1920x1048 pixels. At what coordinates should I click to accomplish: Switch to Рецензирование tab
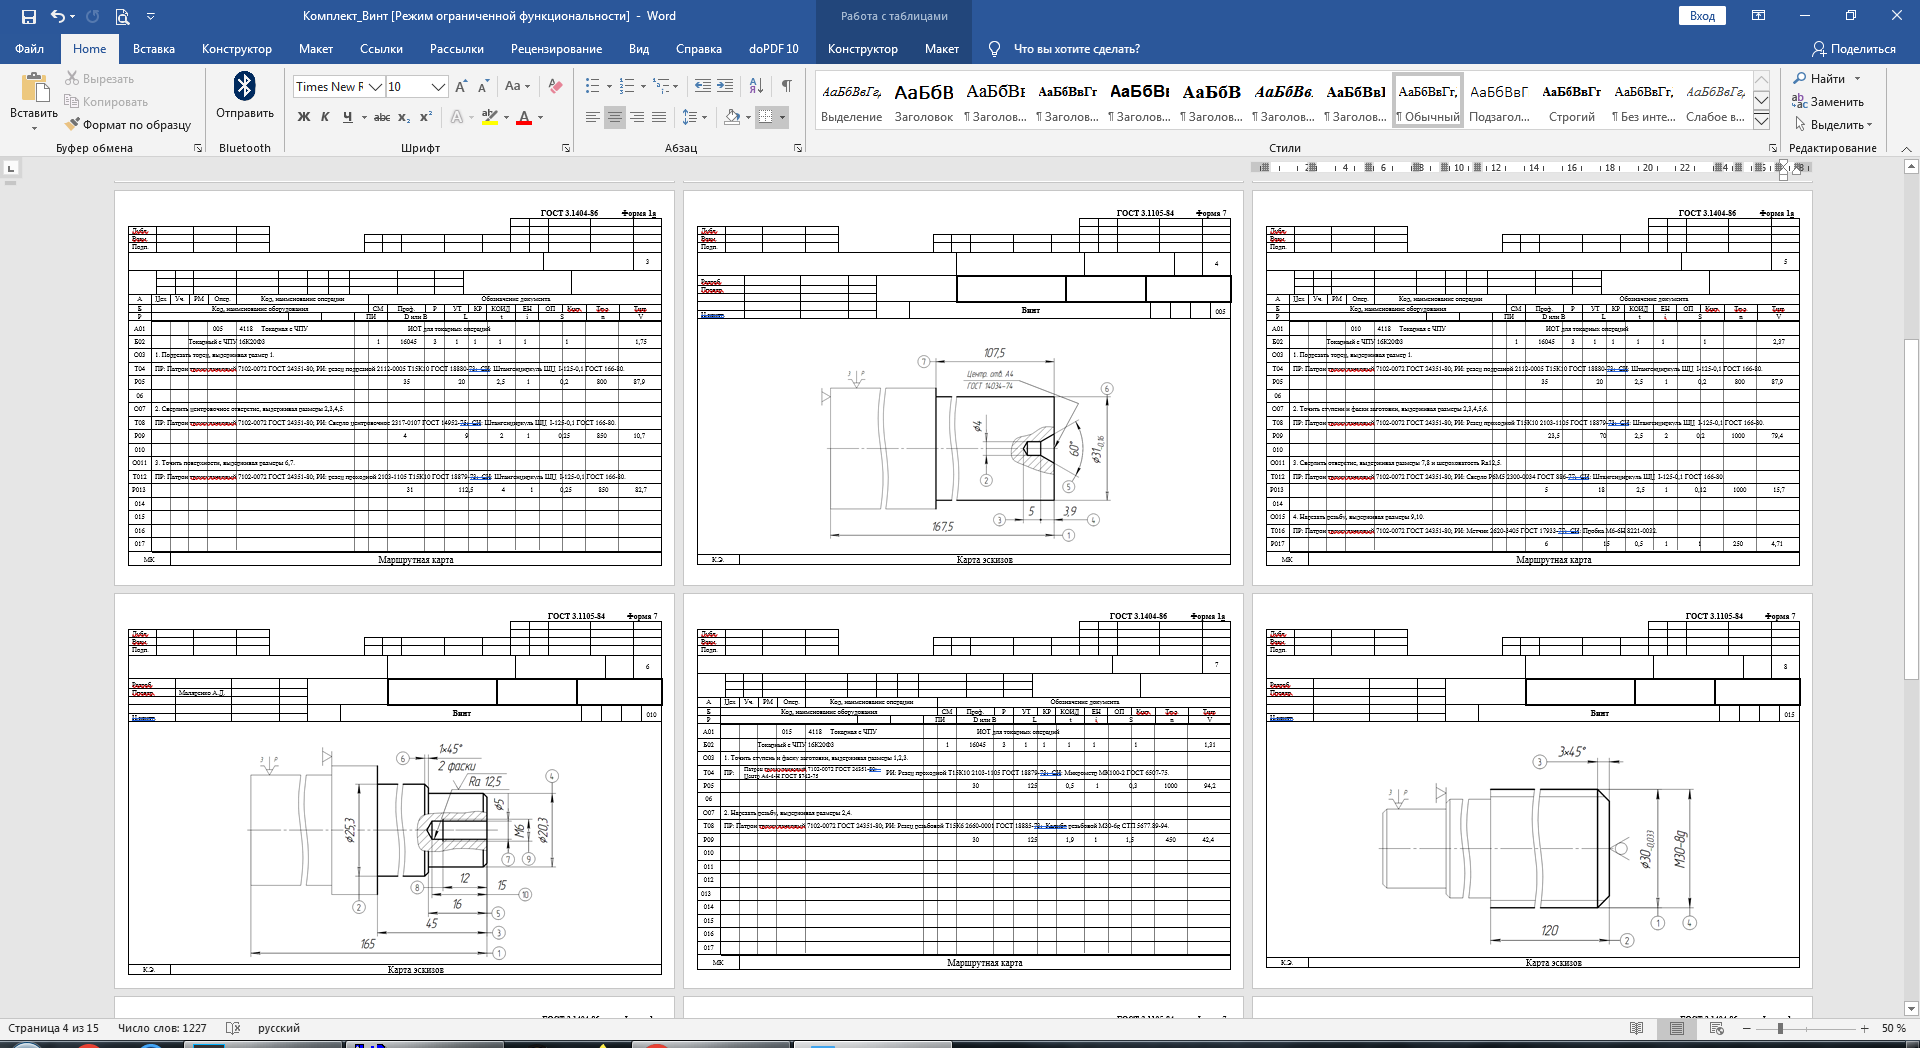[556, 49]
